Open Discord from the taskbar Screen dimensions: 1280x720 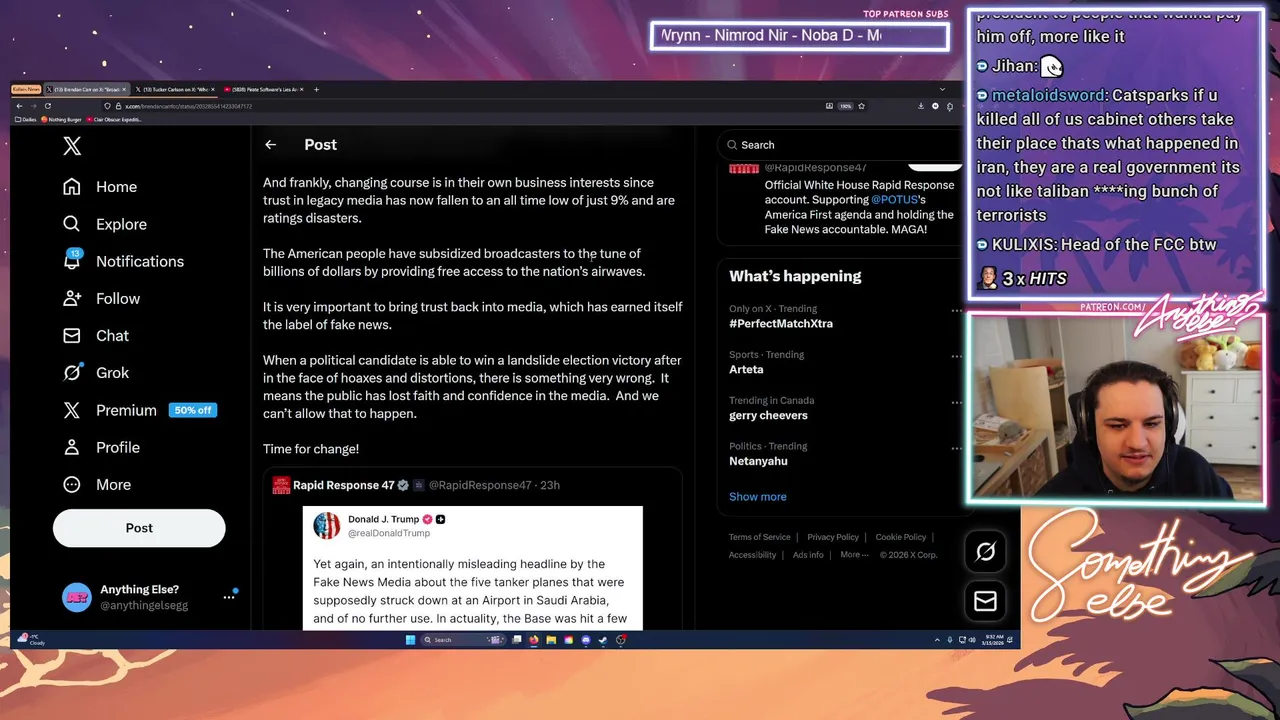586,640
